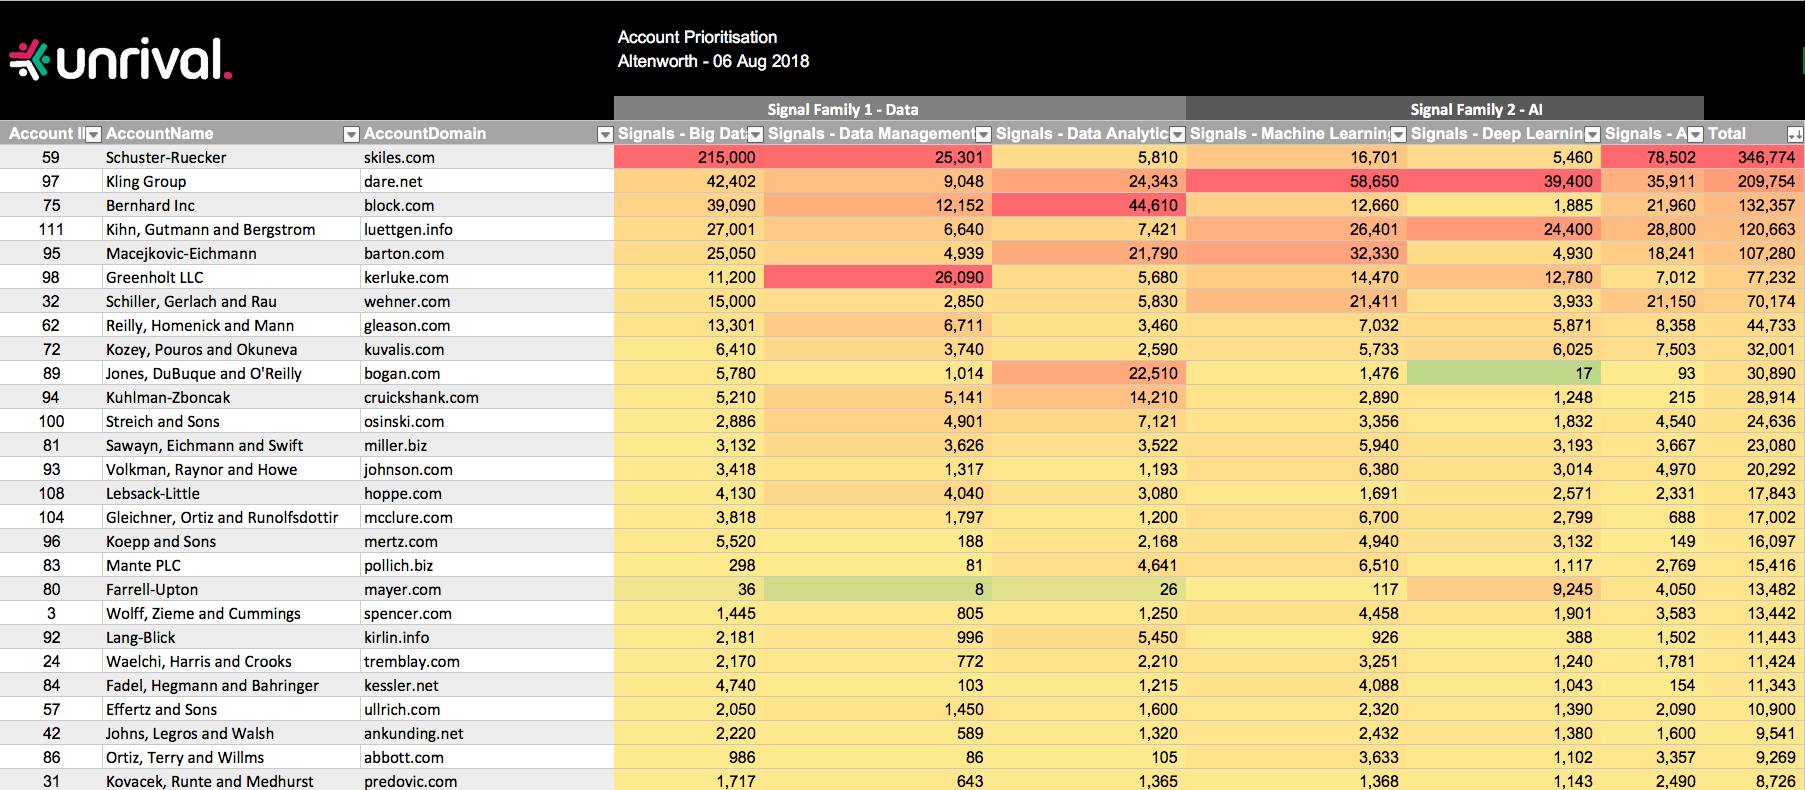The width and height of the screenshot is (1805, 790).
Task: Select the green cell with value 17
Action: [1503, 374]
